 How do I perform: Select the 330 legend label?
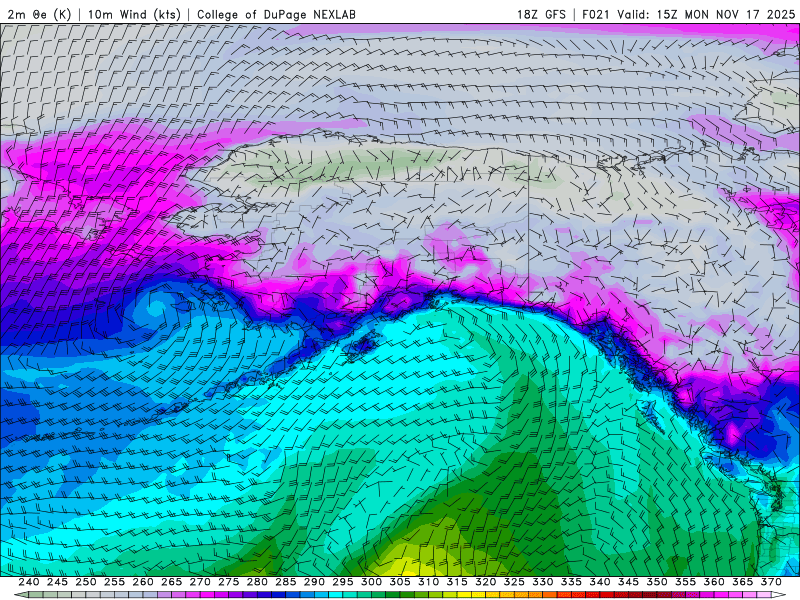pos(543,582)
